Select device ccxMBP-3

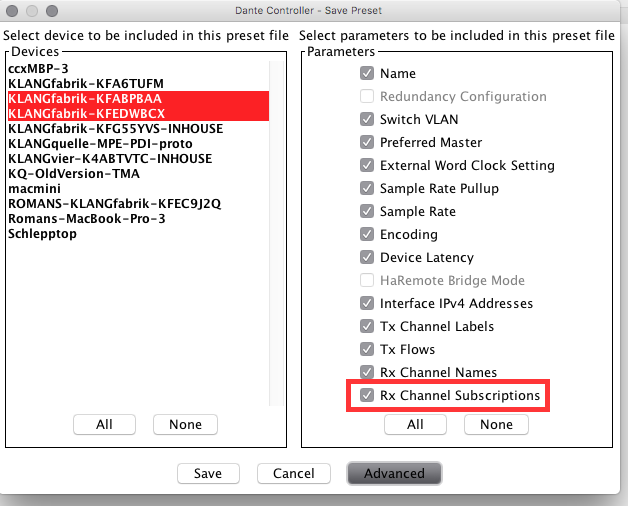pyautogui.click(x=138, y=69)
